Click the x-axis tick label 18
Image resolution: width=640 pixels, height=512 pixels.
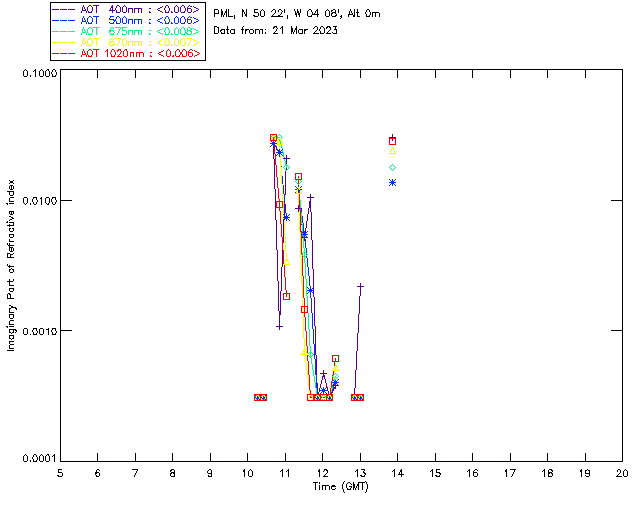[x=547, y=473]
